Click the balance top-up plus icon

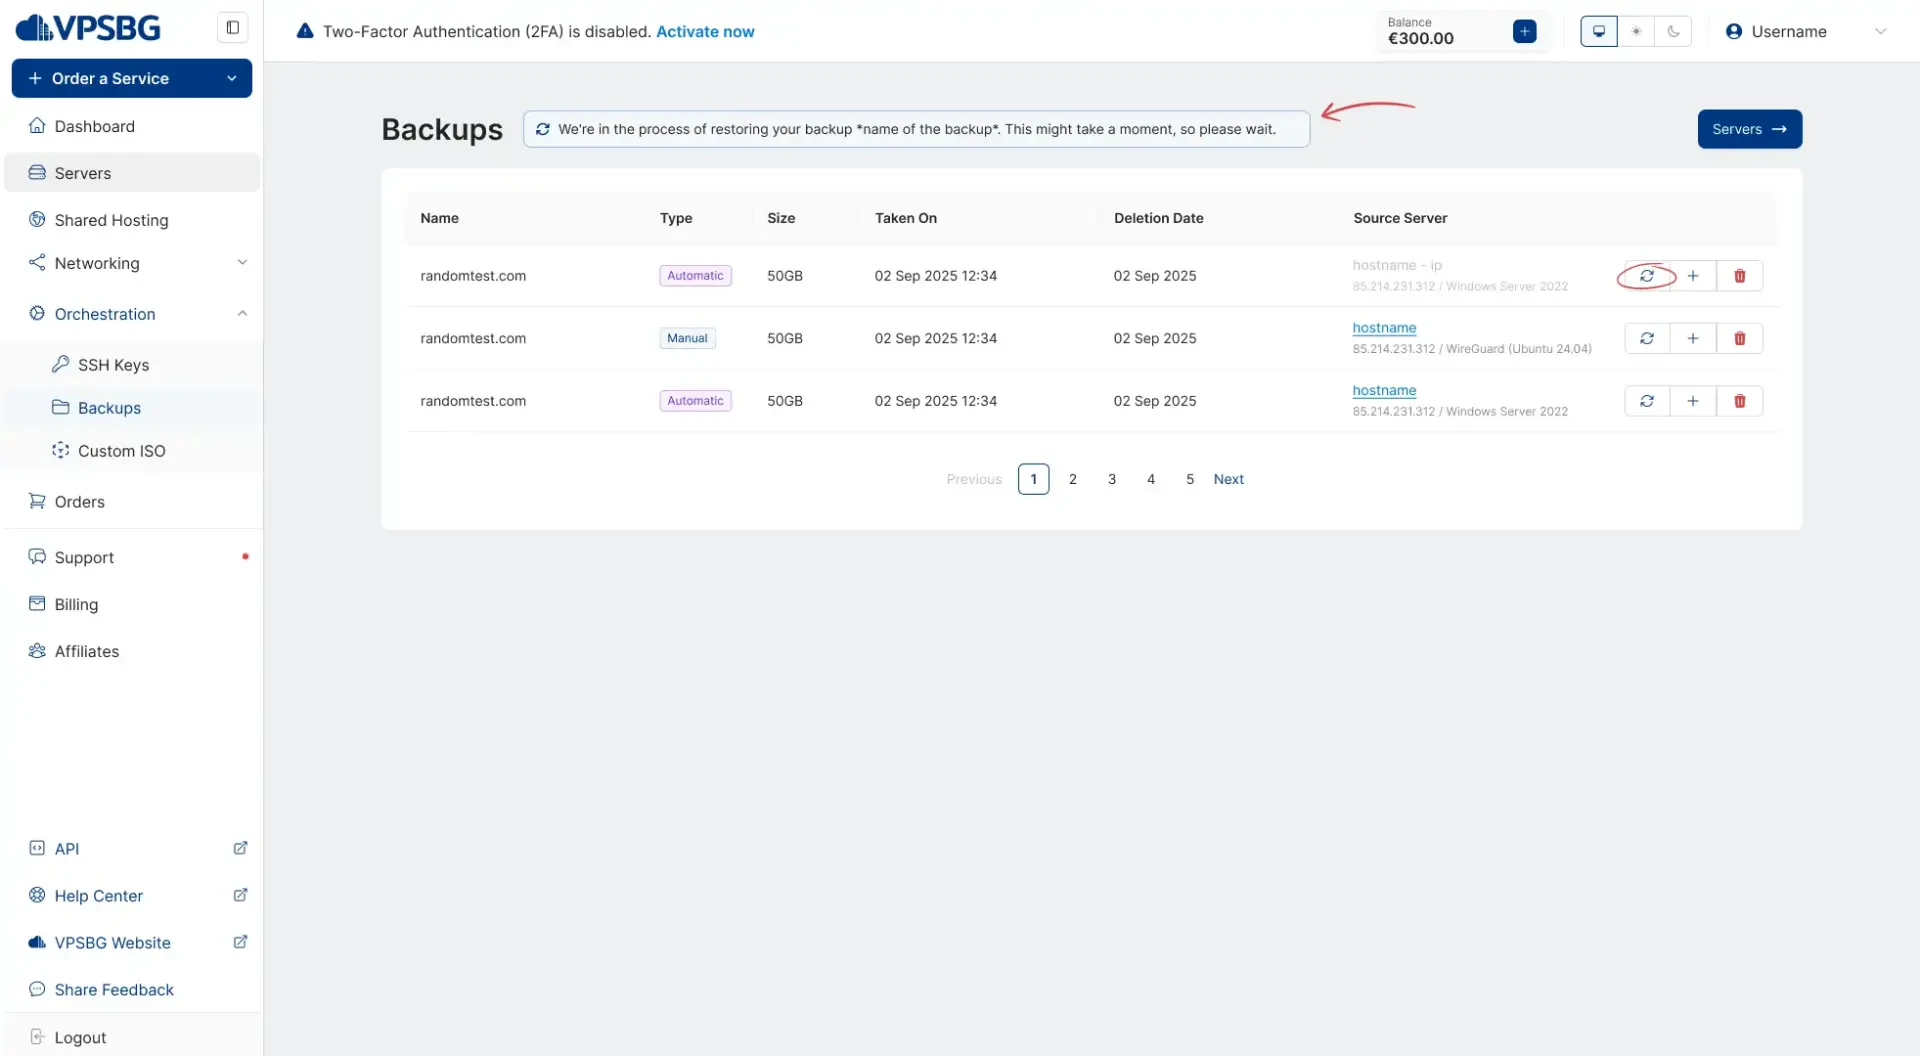click(x=1523, y=31)
